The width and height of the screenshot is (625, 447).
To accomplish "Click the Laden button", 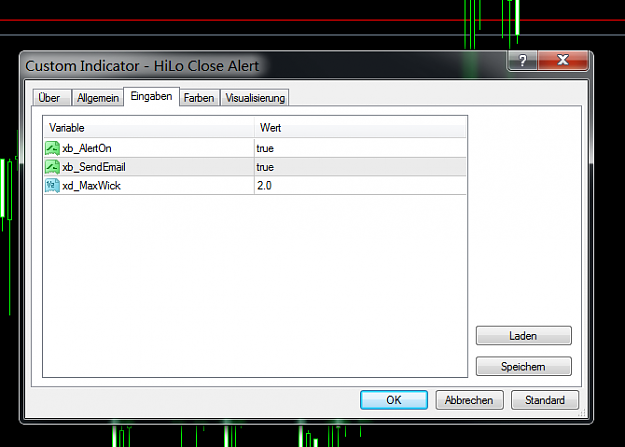I will click(x=523, y=336).
